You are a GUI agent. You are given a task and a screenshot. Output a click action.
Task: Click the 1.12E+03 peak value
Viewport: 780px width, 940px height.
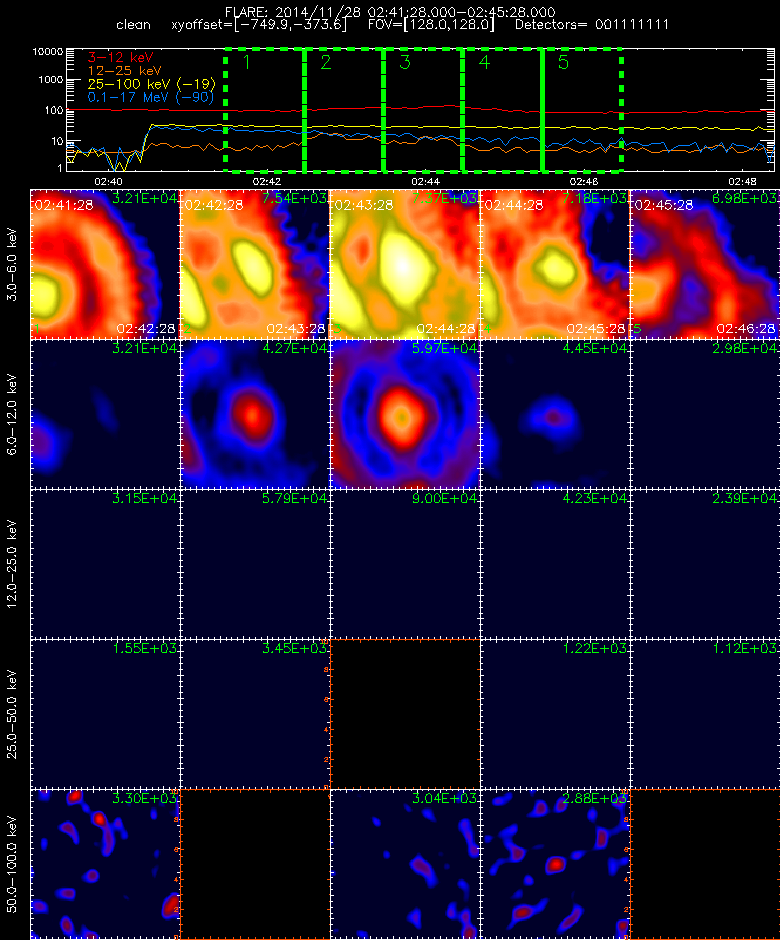[745, 648]
